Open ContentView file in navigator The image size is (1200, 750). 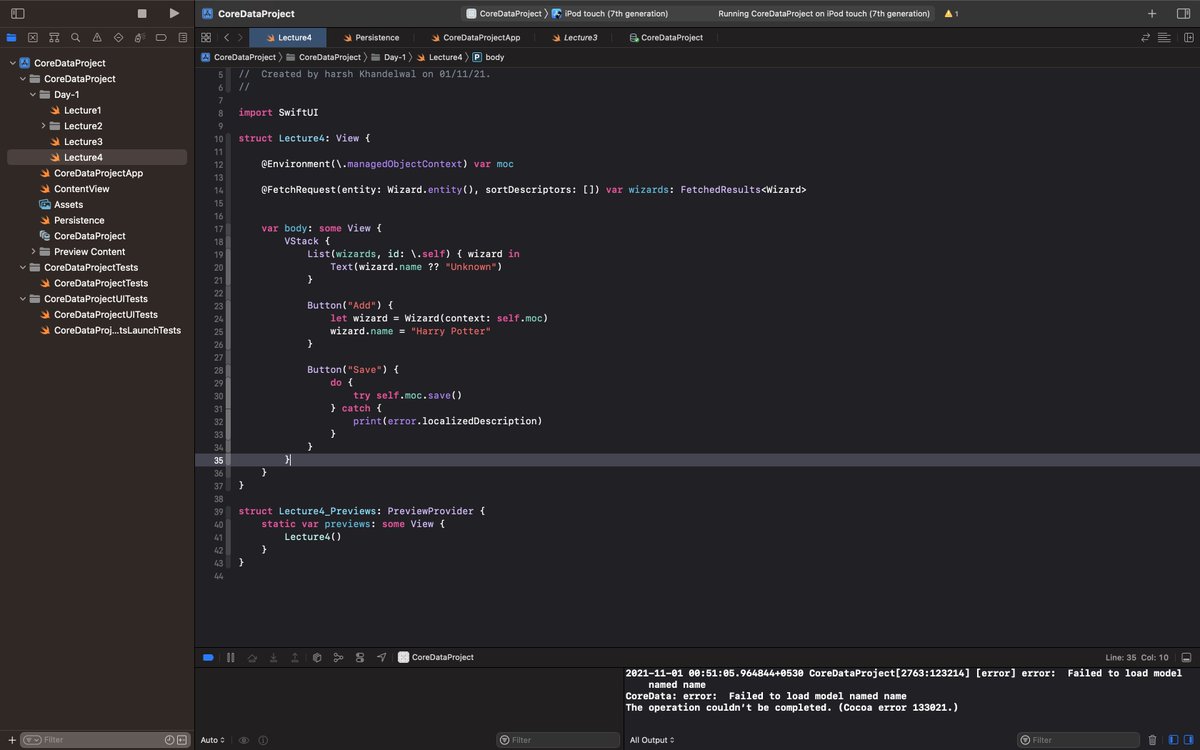pyautogui.click(x=82, y=189)
